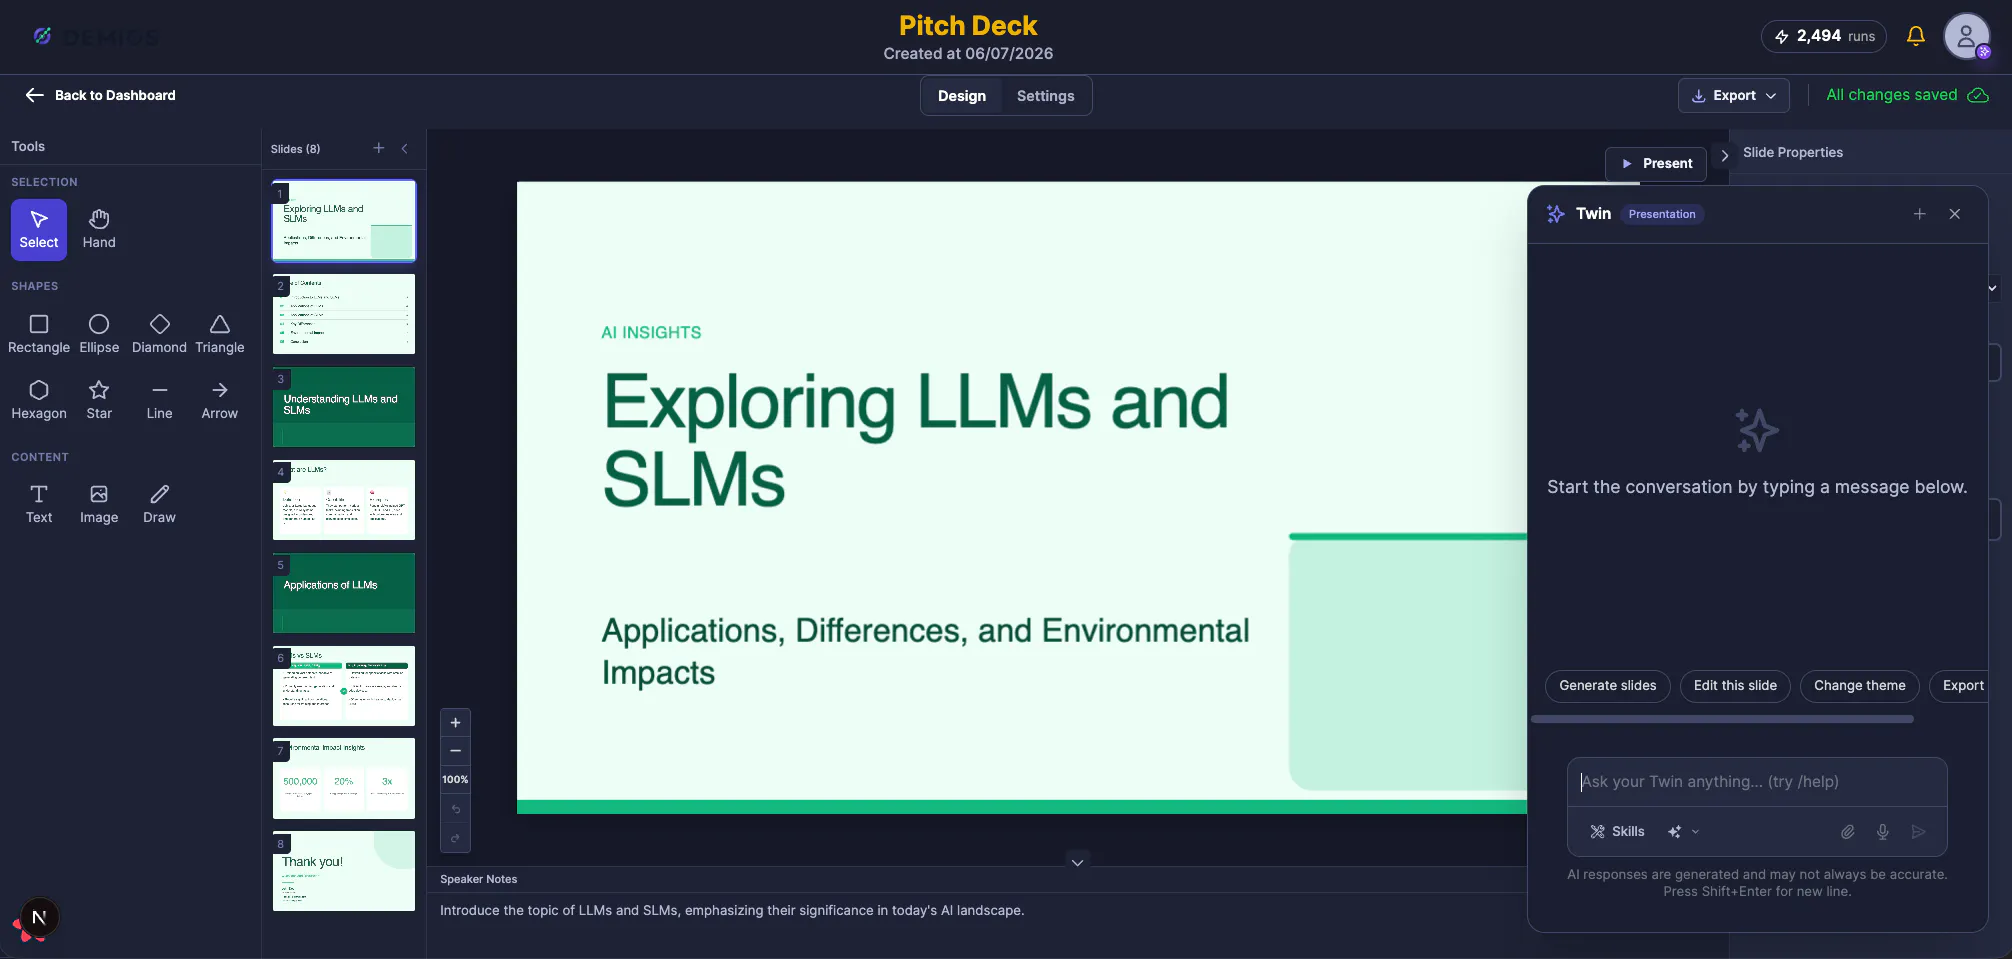The width and height of the screenshot is (2012, 959).
Task: Open the user profile avatar
Action: click(1966, 36)
